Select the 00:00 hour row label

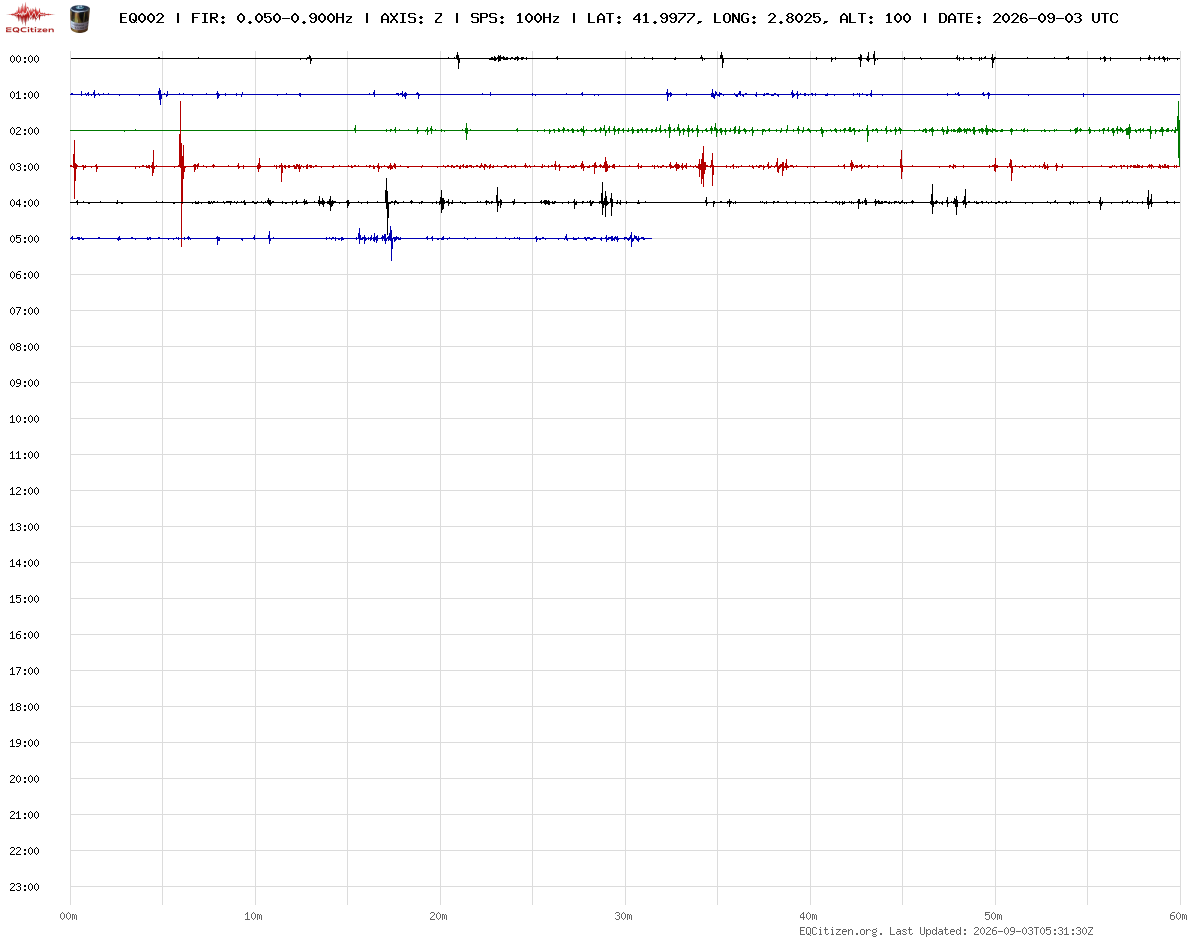point(23,59)
